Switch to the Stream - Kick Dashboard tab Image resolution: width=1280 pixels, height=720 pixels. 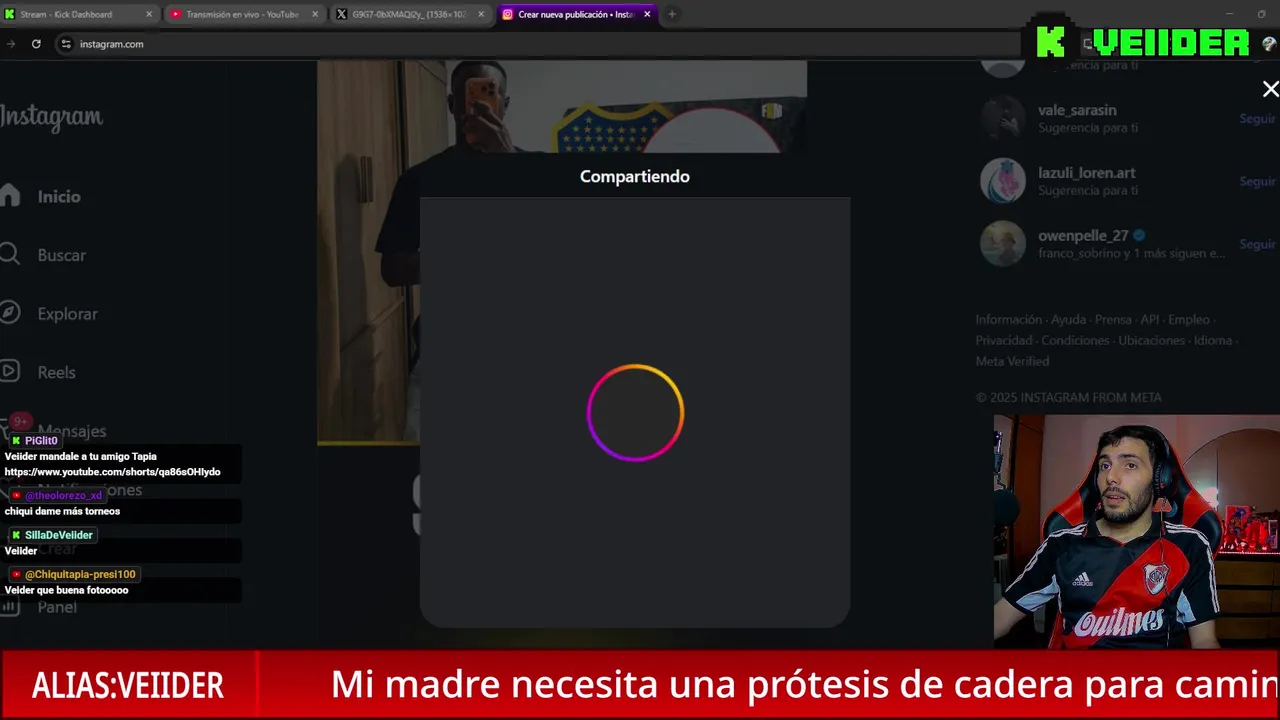point(78,14)
